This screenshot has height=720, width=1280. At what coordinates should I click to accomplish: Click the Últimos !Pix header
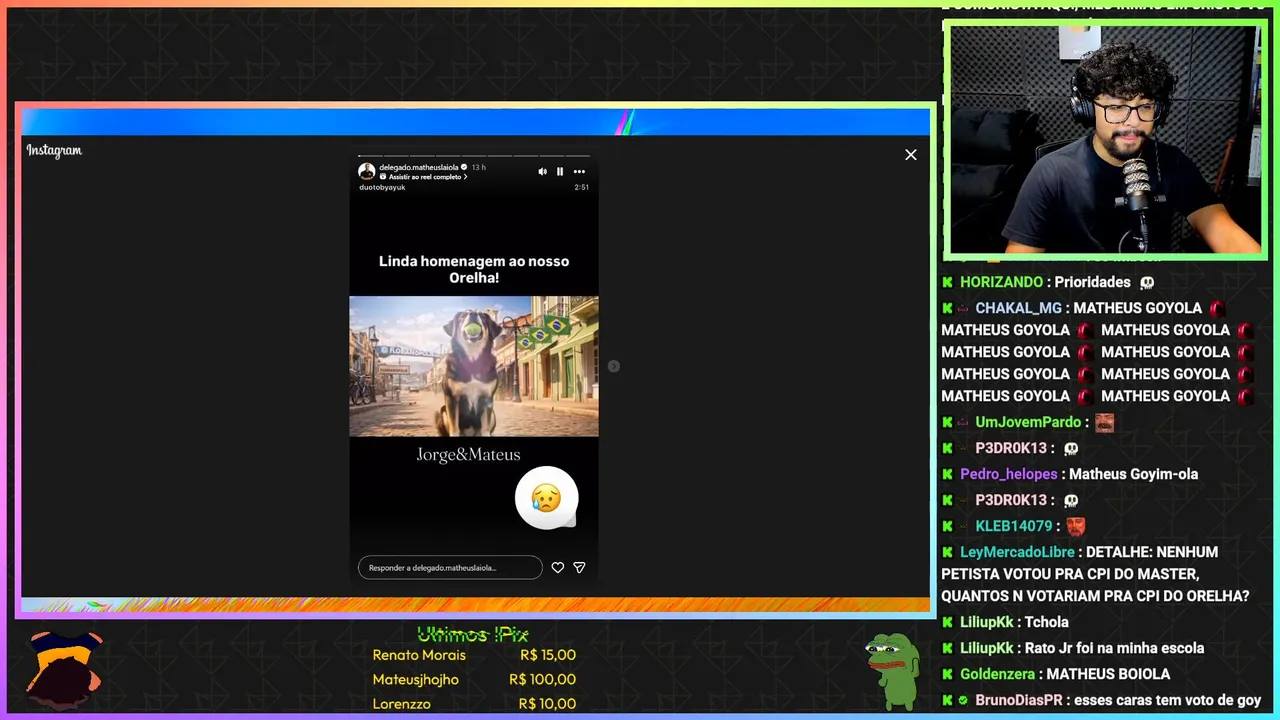coord(472,634)
